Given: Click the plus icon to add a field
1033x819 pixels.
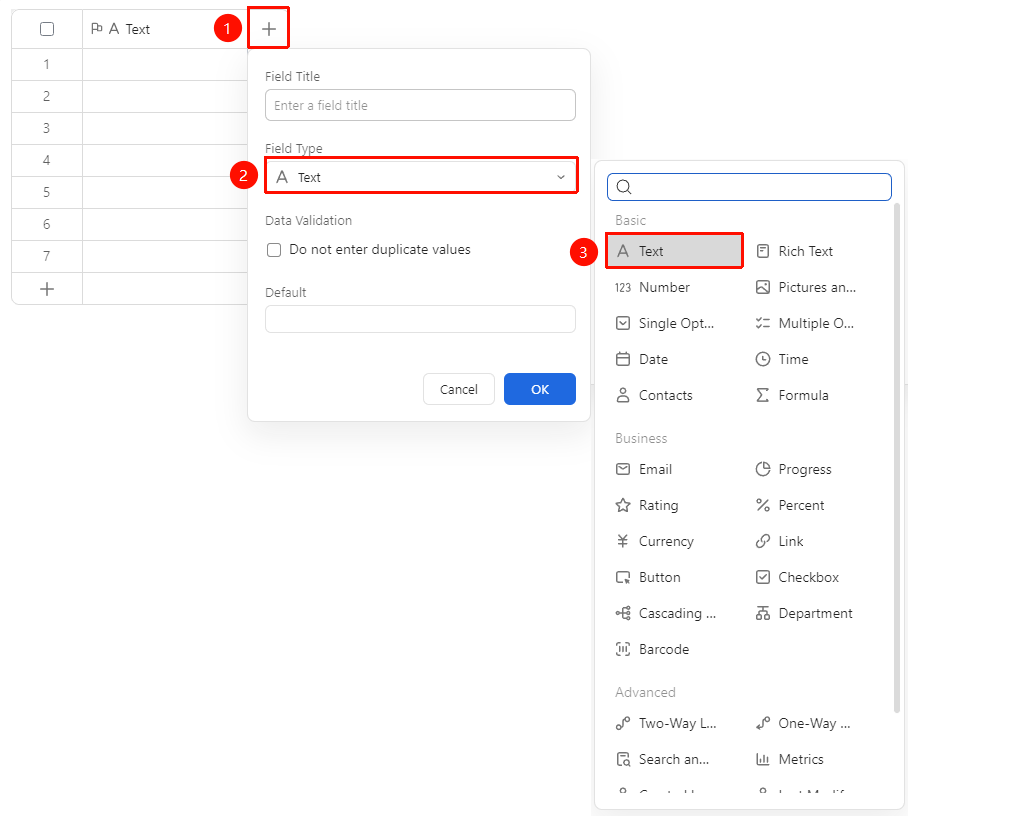Looking at the screenshot, I should (x=269, y=28).
